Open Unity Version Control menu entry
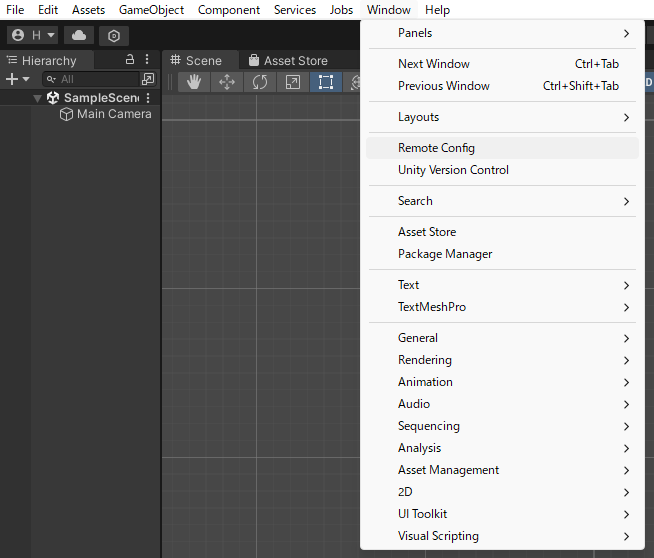The width and height of the screenshot is (654, 558). pyautogui.click(x=502, y=170)
